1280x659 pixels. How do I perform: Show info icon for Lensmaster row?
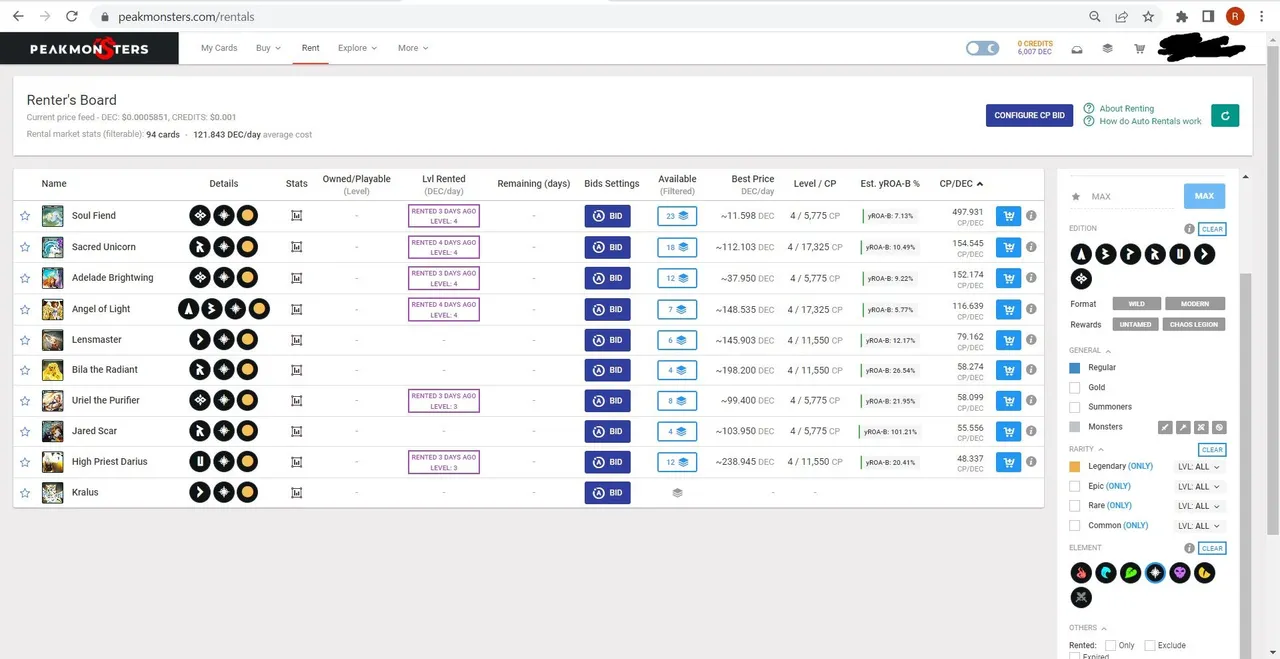coord(1031,339)
